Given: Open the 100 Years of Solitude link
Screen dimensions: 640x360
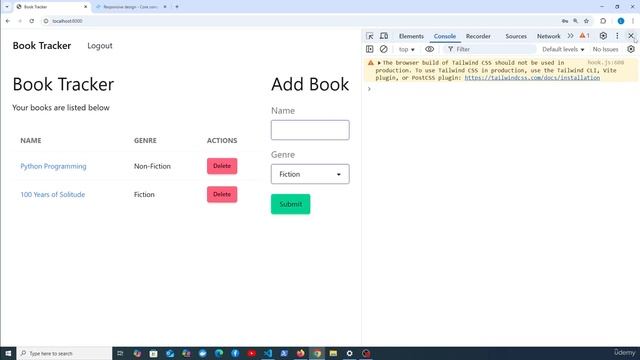Looking at the screenshot, I should pos(53,194).
